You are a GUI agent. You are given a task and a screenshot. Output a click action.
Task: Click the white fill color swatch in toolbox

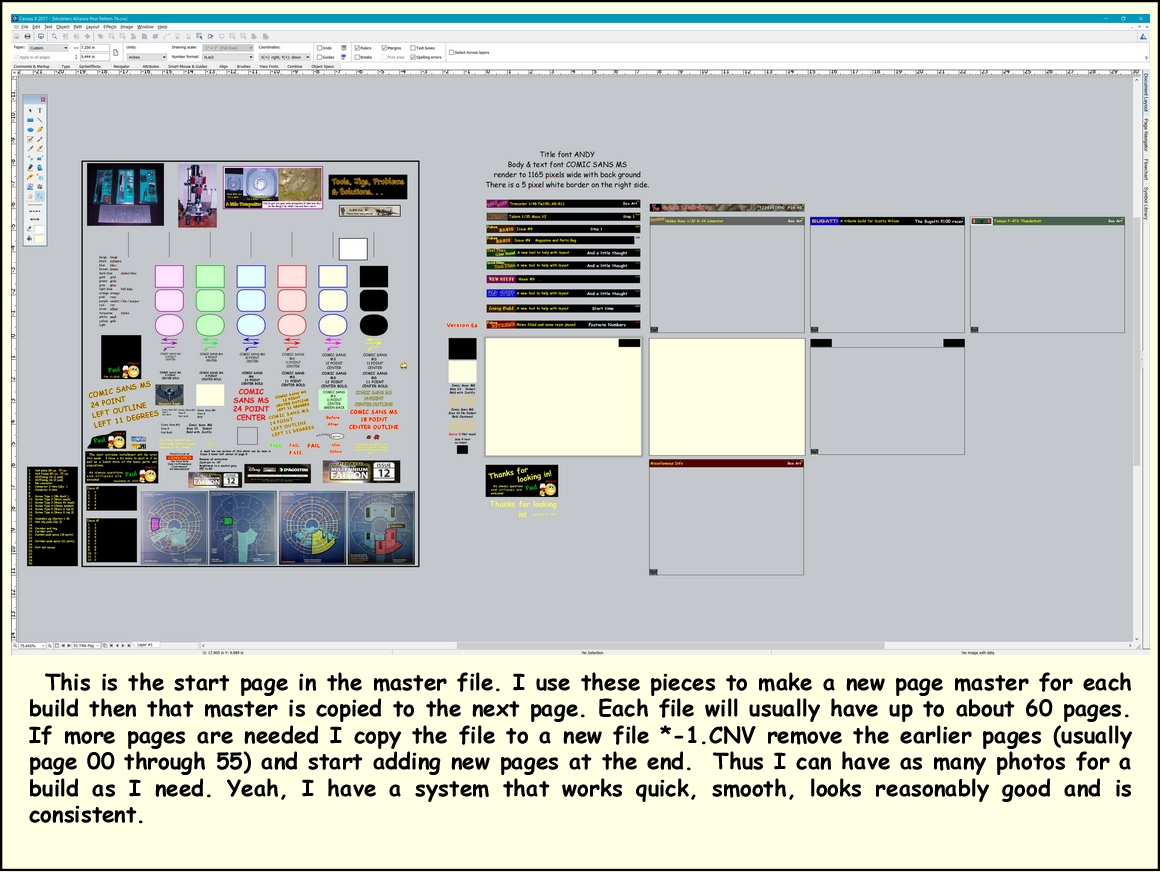pos(38,227)
